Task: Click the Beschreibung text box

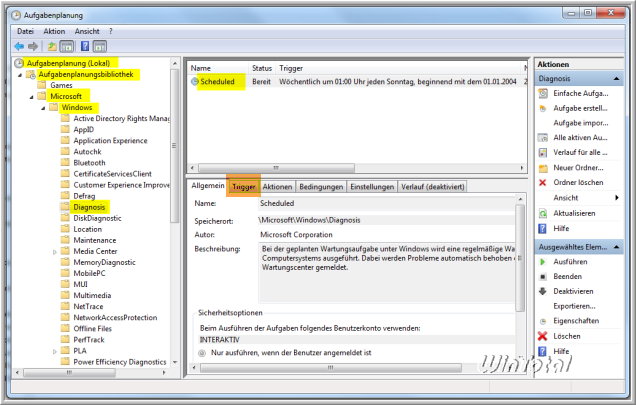Action: 386,273
